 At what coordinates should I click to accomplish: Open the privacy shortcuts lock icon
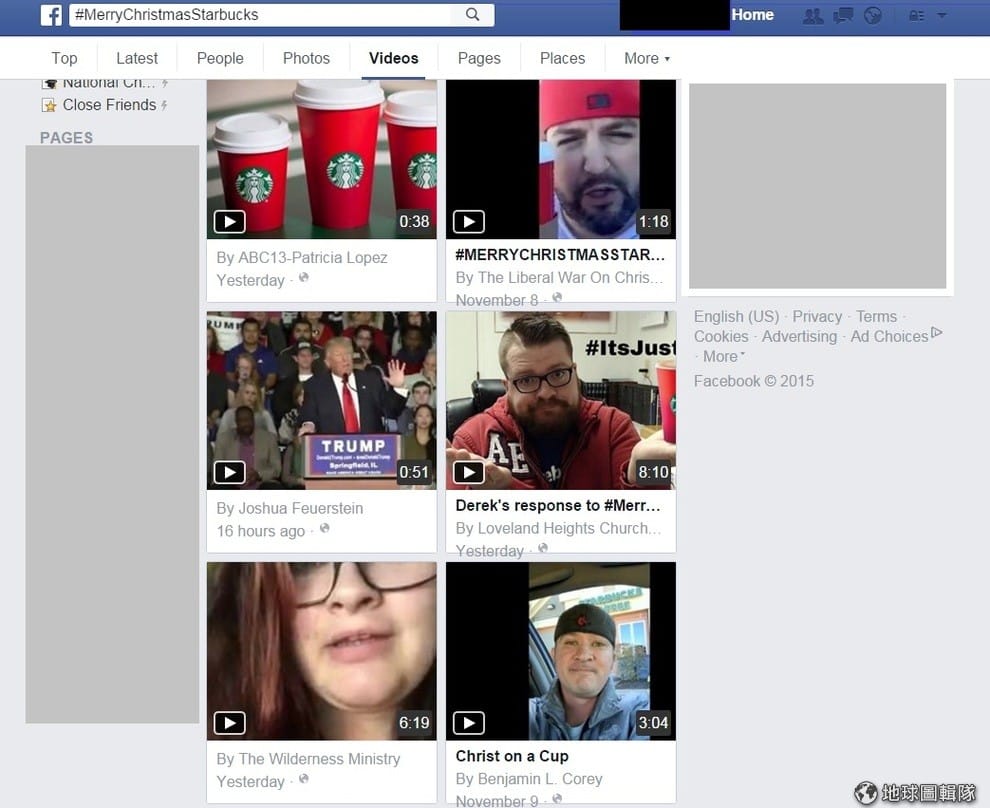(916, 16)
